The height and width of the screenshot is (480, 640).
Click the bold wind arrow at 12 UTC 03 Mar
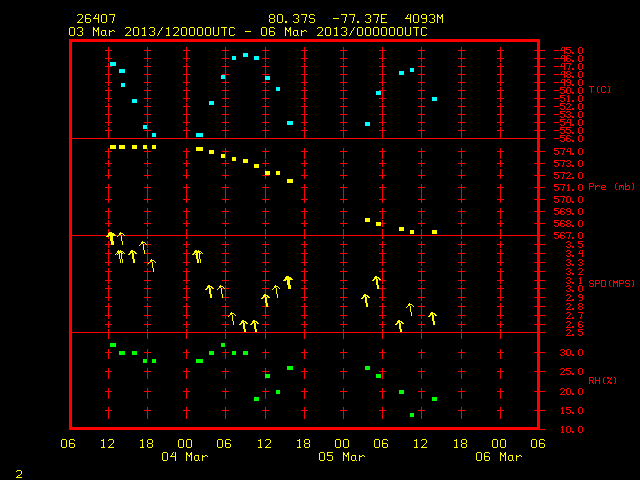(x=111, y=238)
